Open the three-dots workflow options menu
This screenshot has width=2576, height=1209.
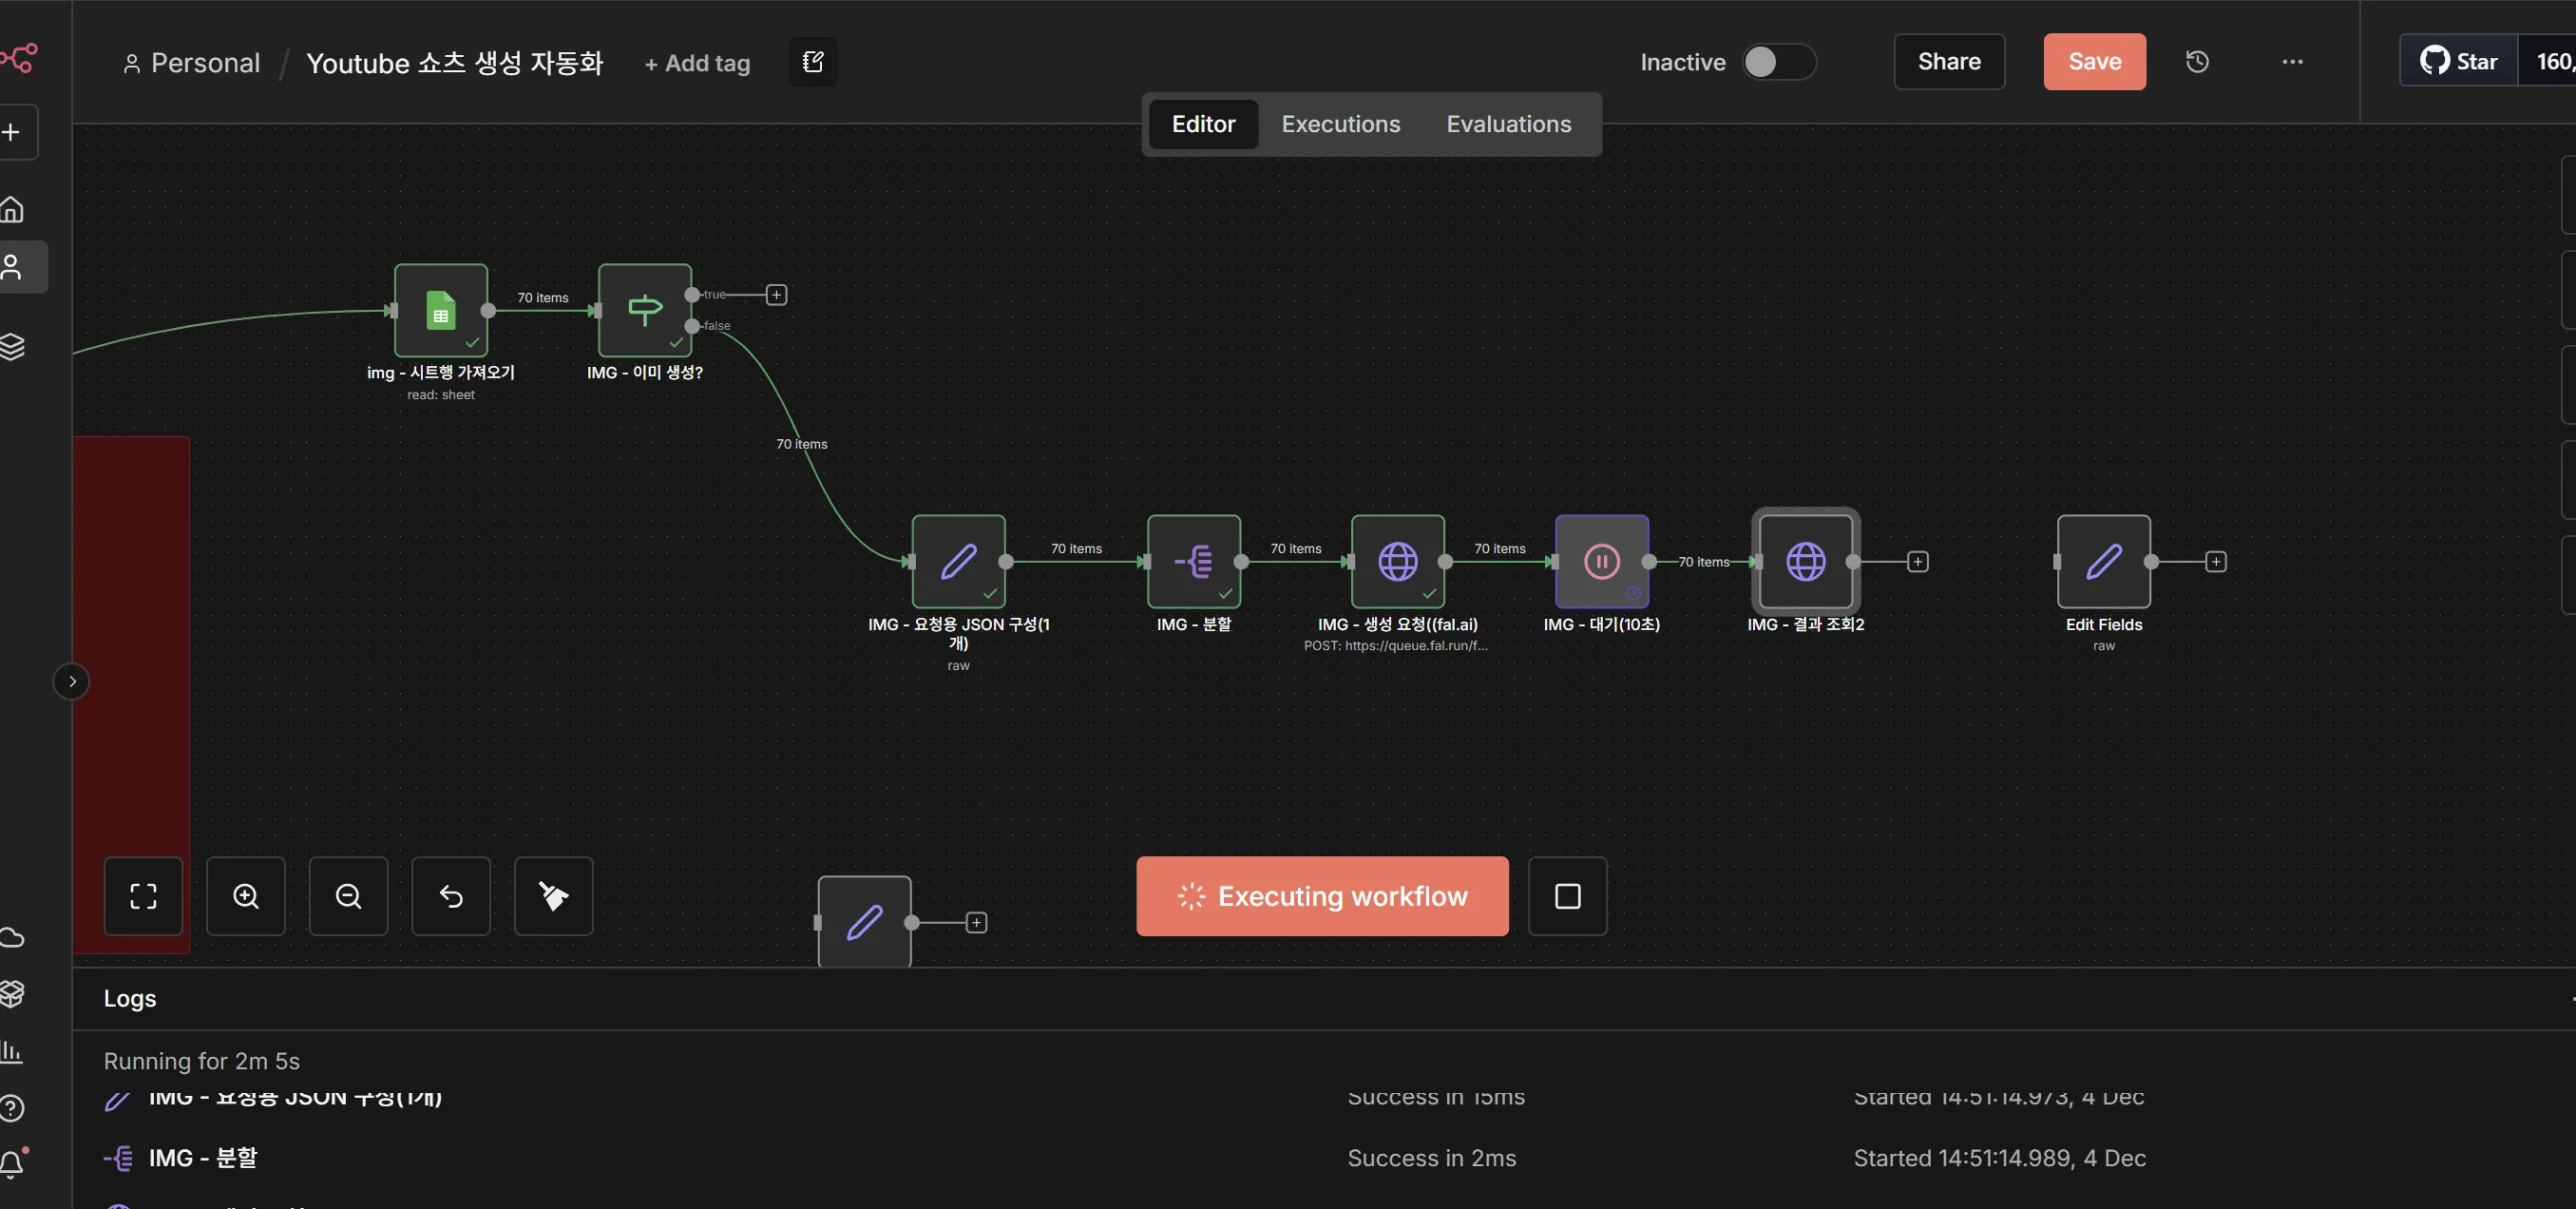click(x=2292, y=62)
